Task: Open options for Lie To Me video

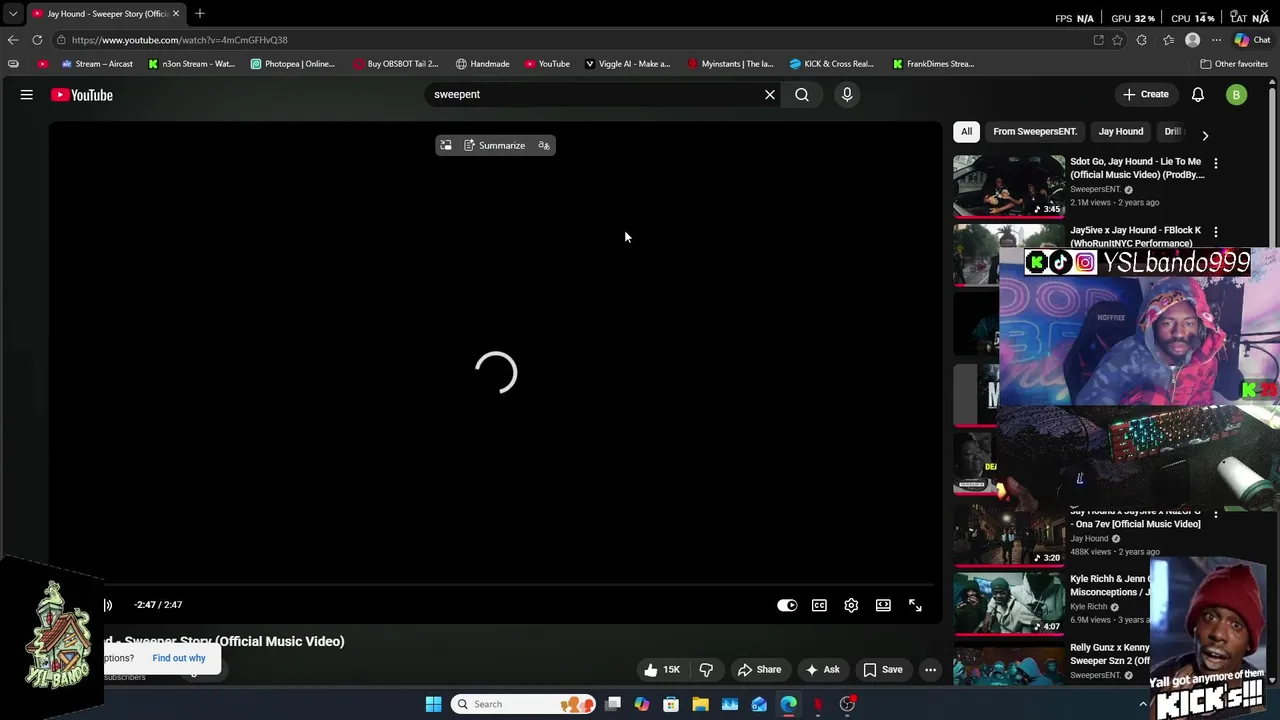Action: click(x=1216, y=162)
